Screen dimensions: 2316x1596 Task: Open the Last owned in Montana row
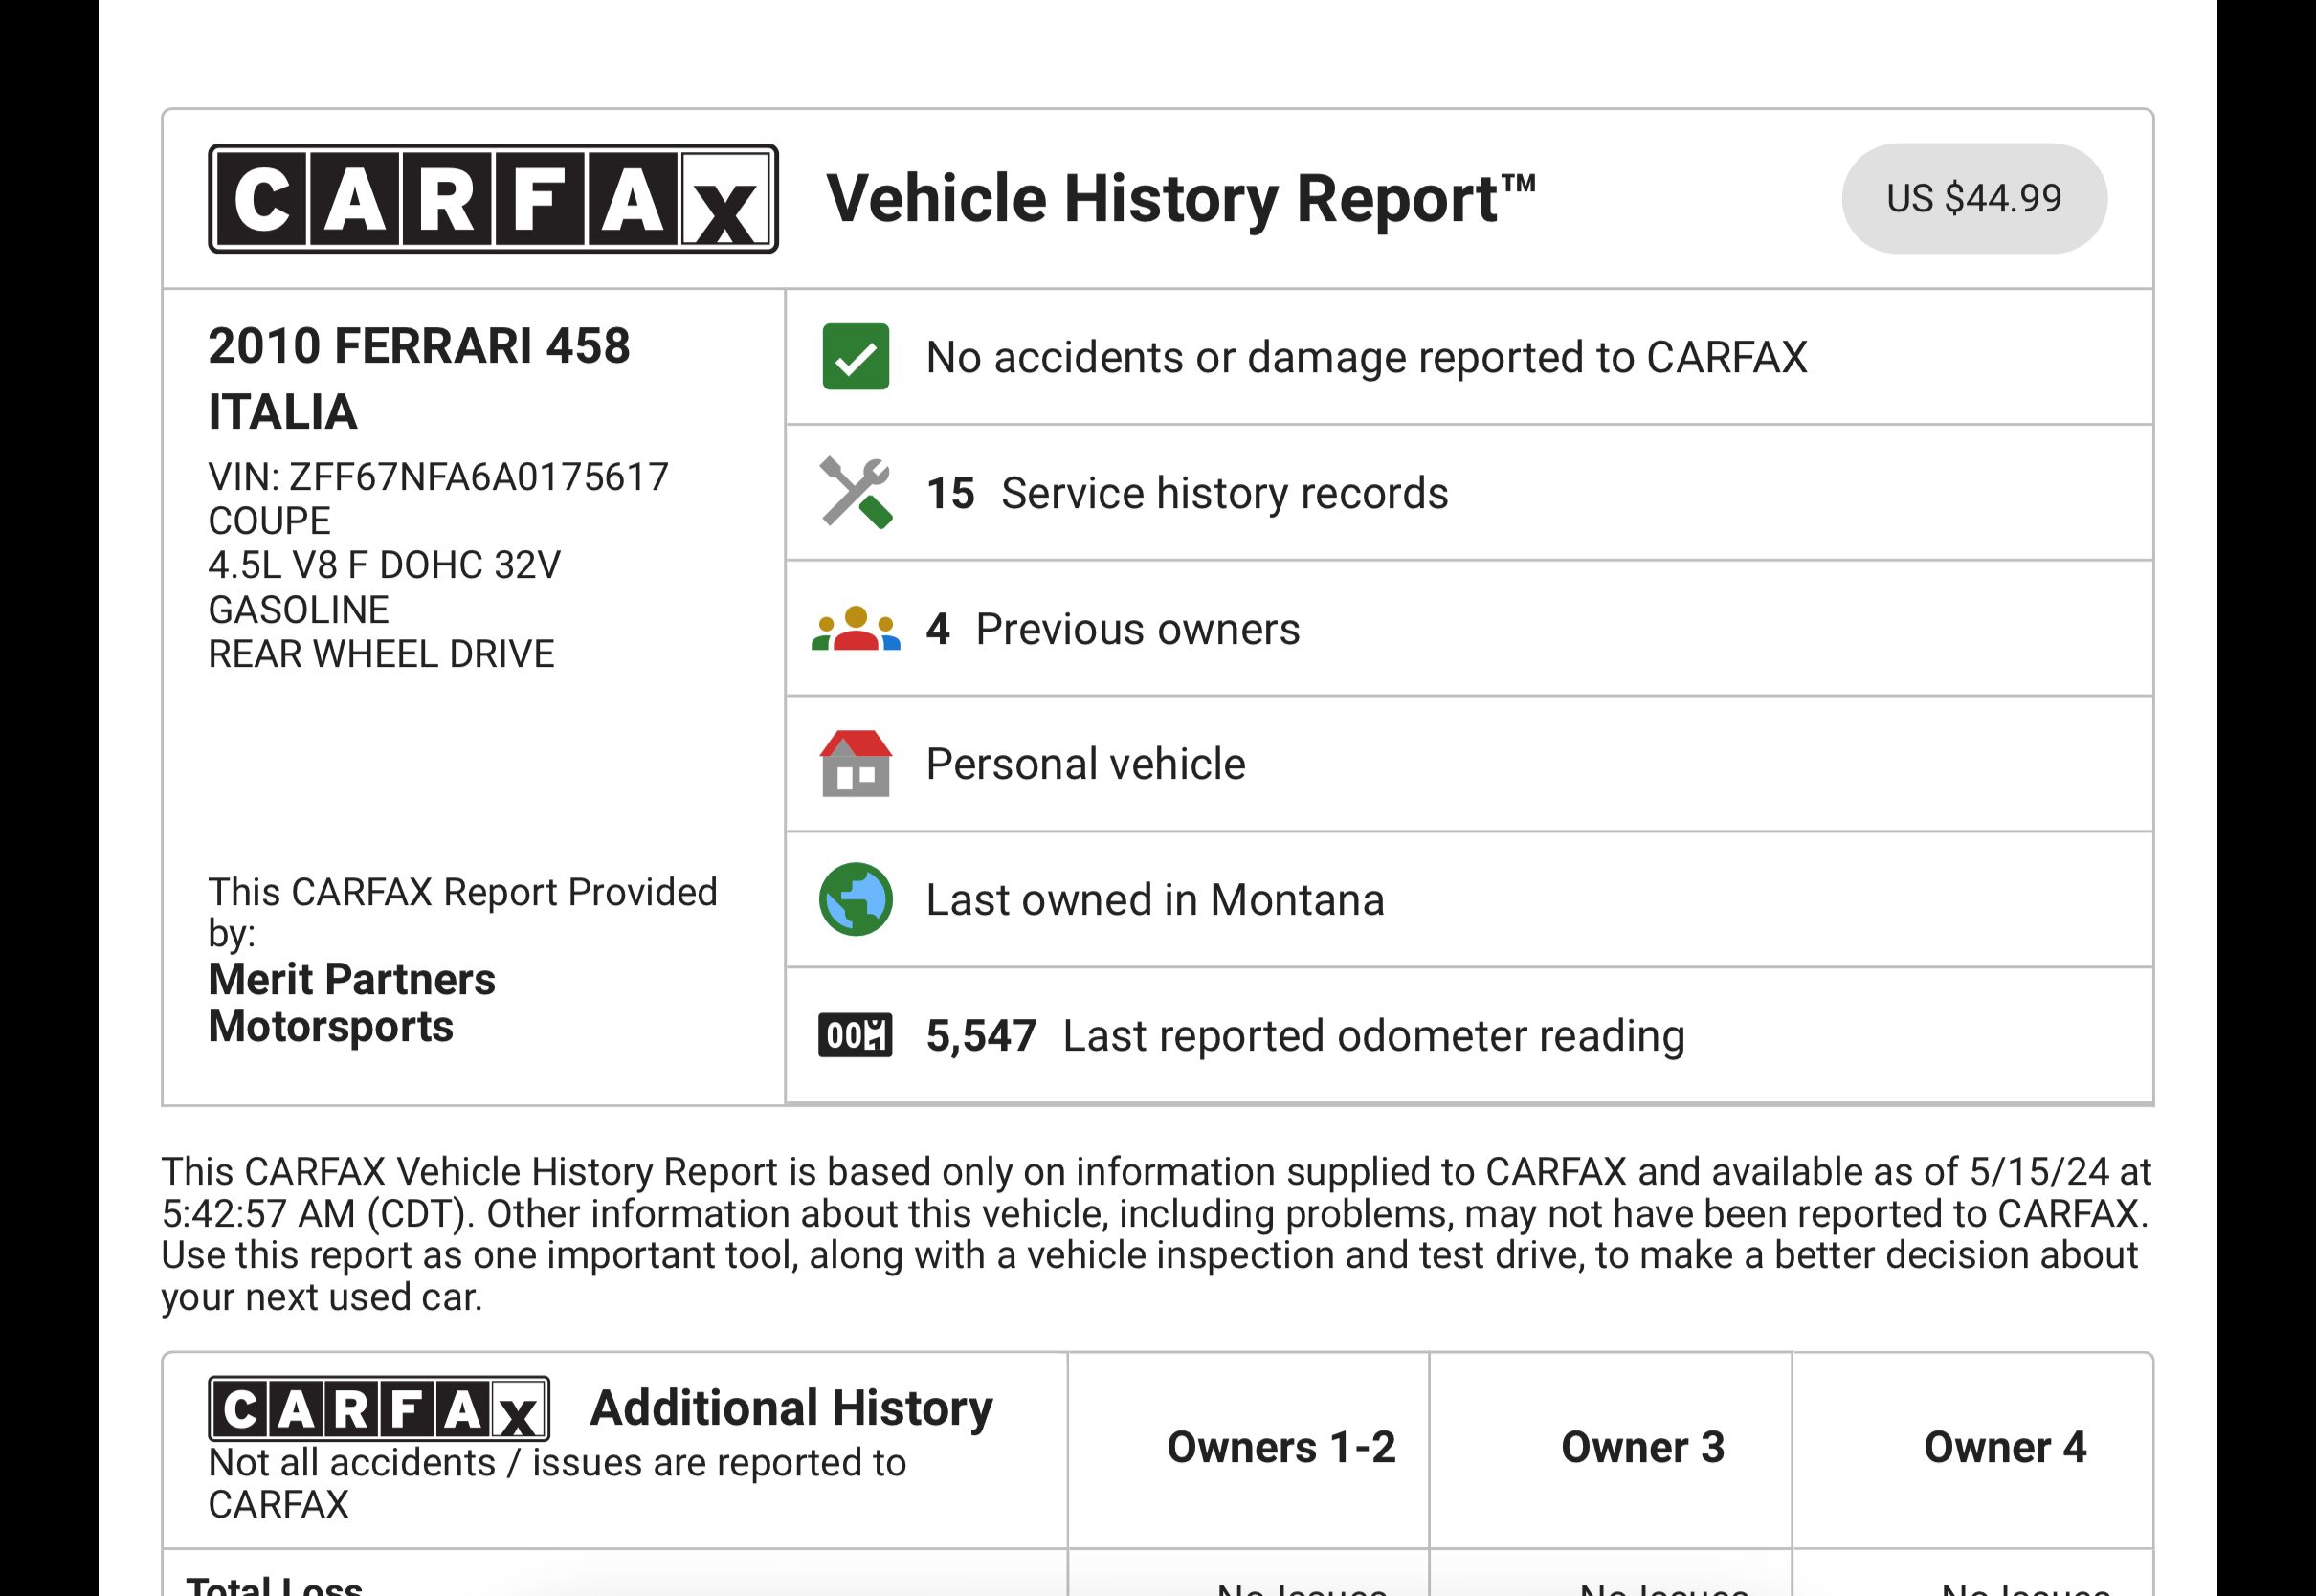pos(1469,900)
